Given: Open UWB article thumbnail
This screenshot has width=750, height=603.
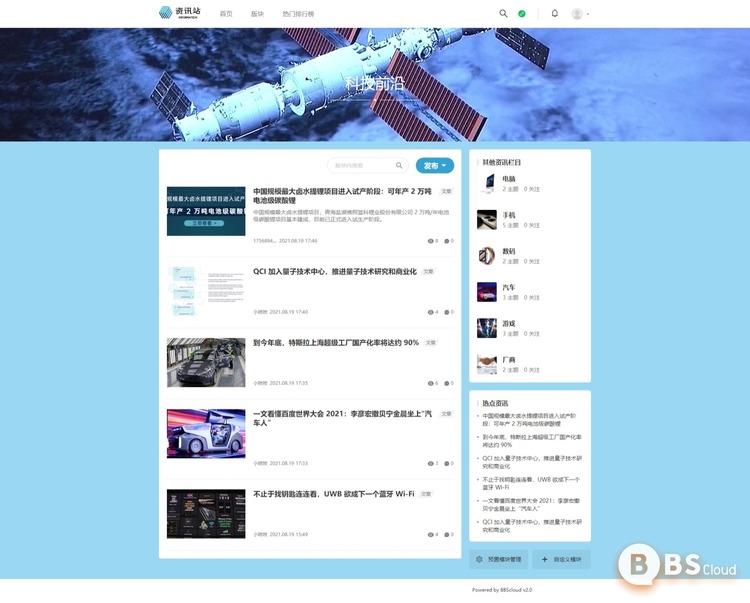Looking at the screenshot, I should pos(206,514).
